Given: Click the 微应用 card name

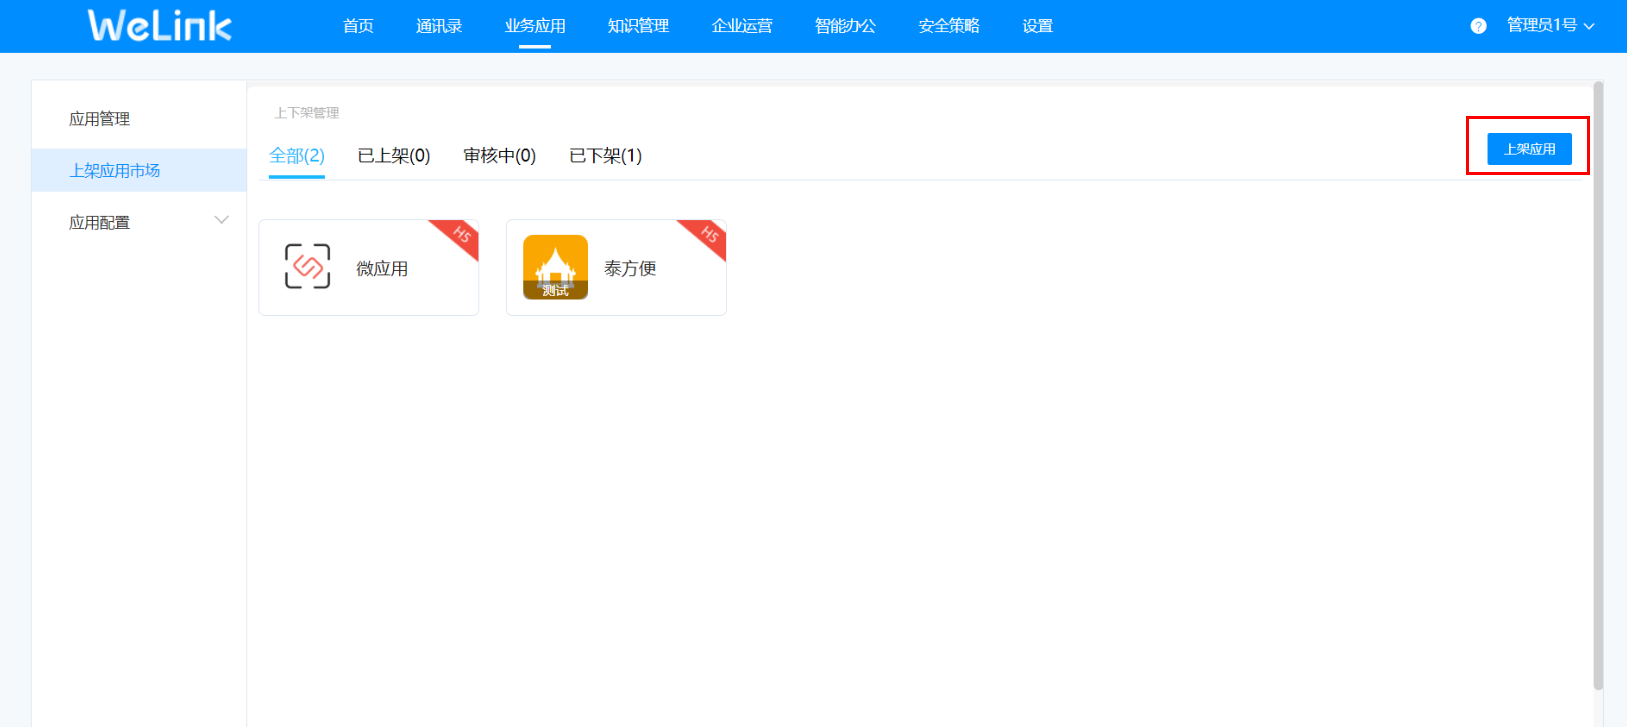Looking at the screenshot, I should (x=382, y=269).
